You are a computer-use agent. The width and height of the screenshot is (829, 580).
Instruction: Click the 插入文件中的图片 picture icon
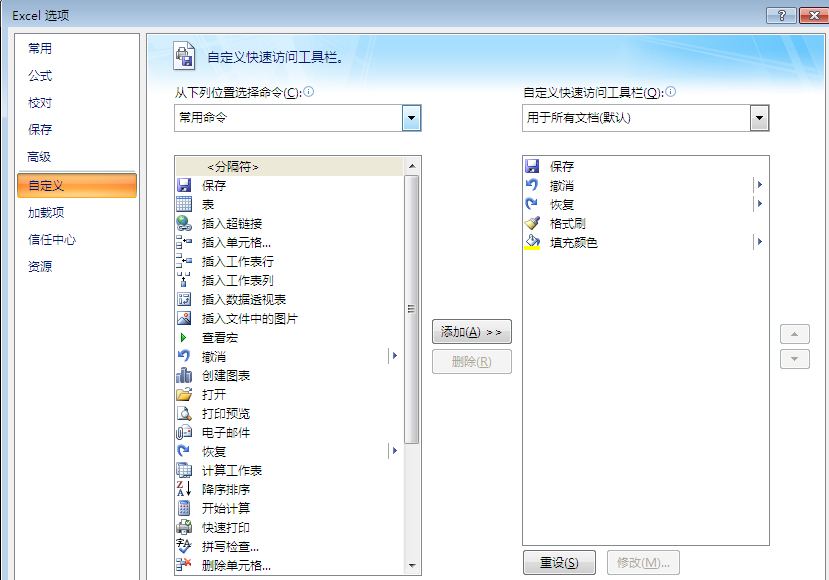point(184,318)
